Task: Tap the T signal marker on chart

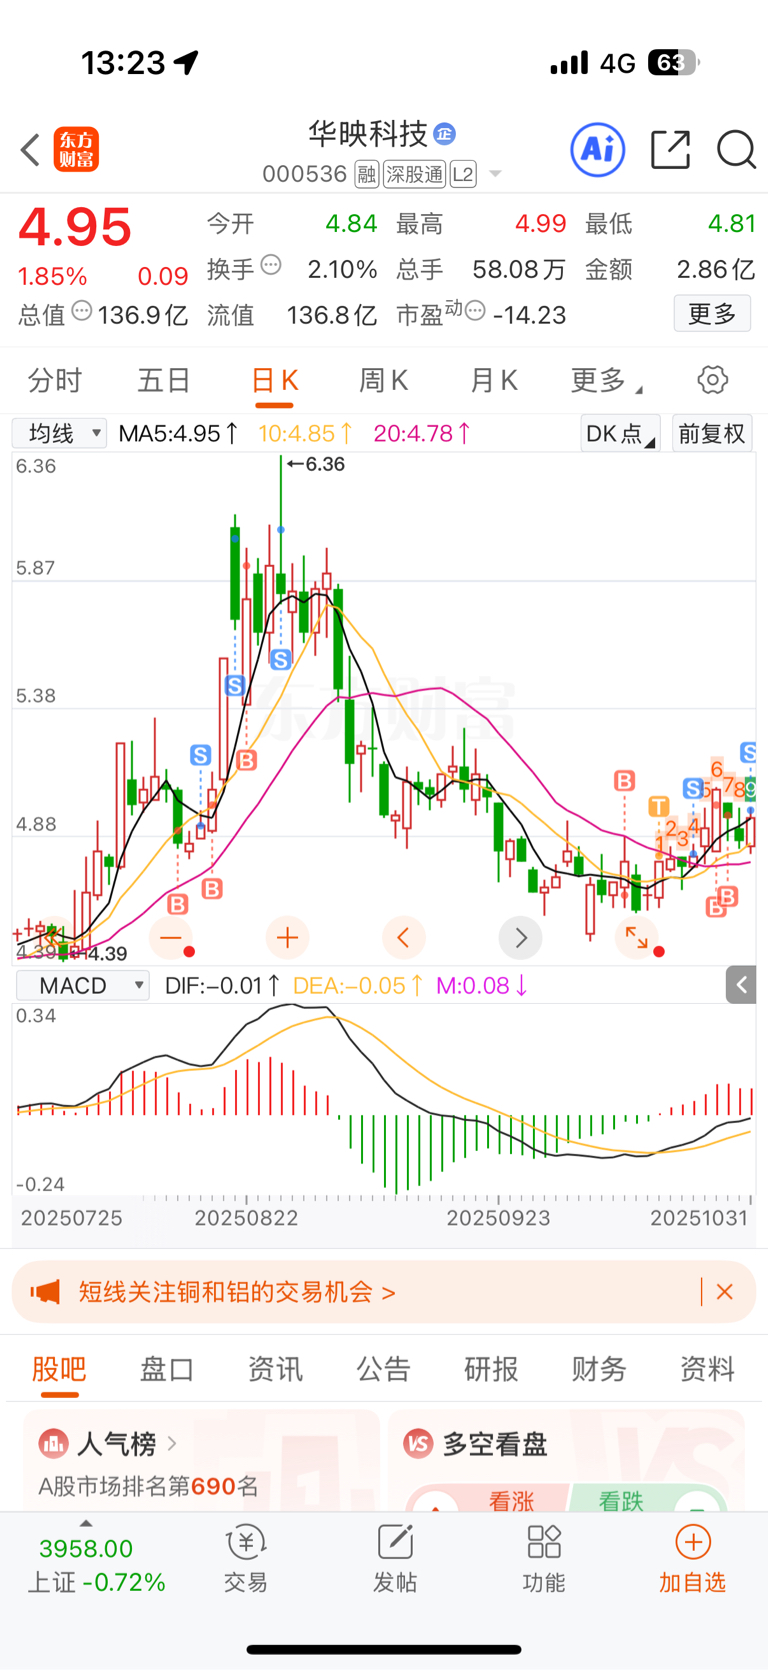Action: [658, 806]
